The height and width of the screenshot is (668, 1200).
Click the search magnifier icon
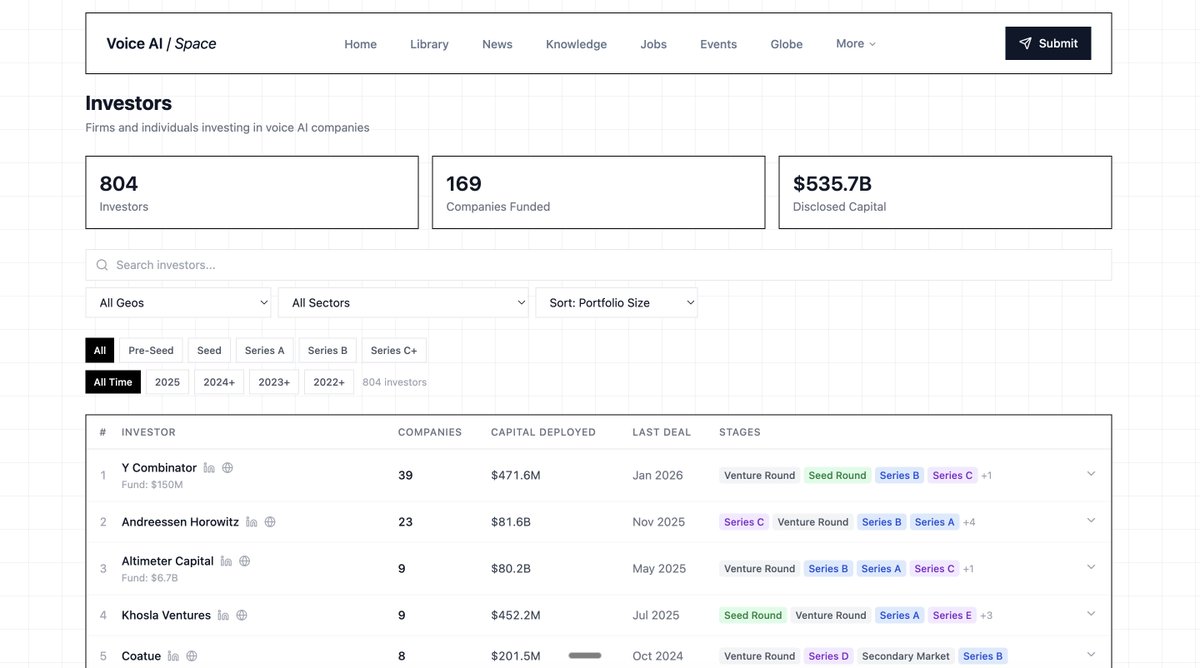click(x=102, y=265)
